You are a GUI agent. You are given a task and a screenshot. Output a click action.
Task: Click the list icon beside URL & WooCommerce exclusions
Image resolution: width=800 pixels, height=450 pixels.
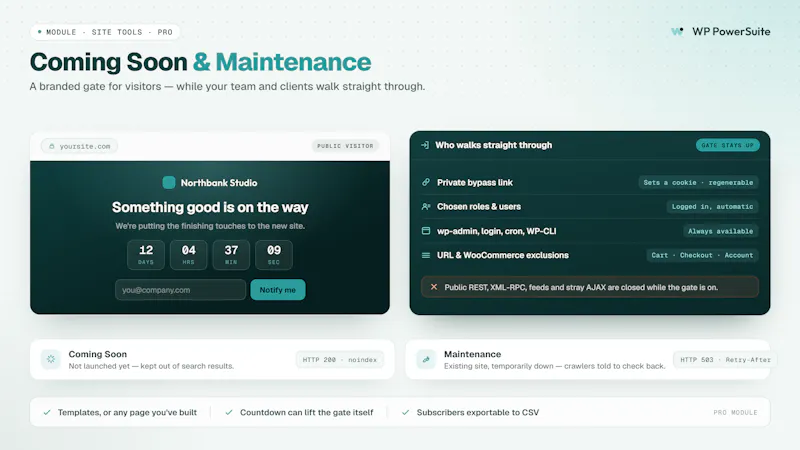(426, 255)
